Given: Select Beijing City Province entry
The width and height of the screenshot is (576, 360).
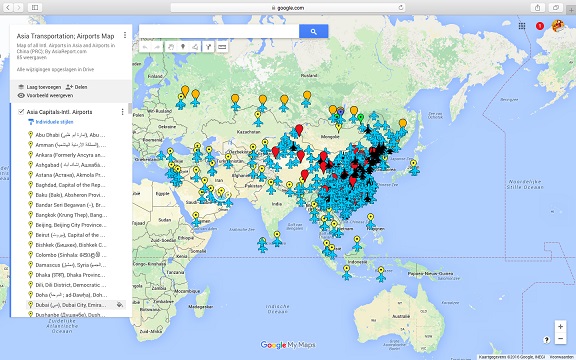Looking at the screenshot, I should 71,225.
